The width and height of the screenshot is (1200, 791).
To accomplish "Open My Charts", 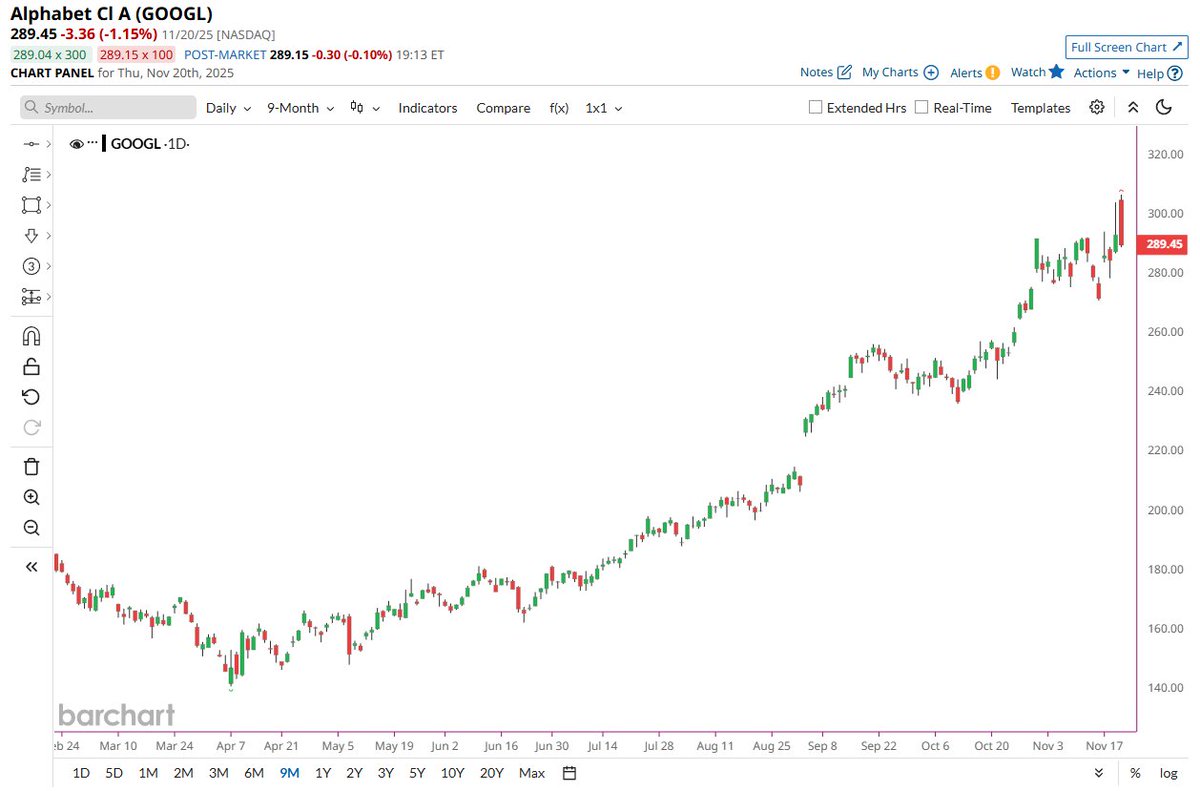I will (x=900, y=72).
